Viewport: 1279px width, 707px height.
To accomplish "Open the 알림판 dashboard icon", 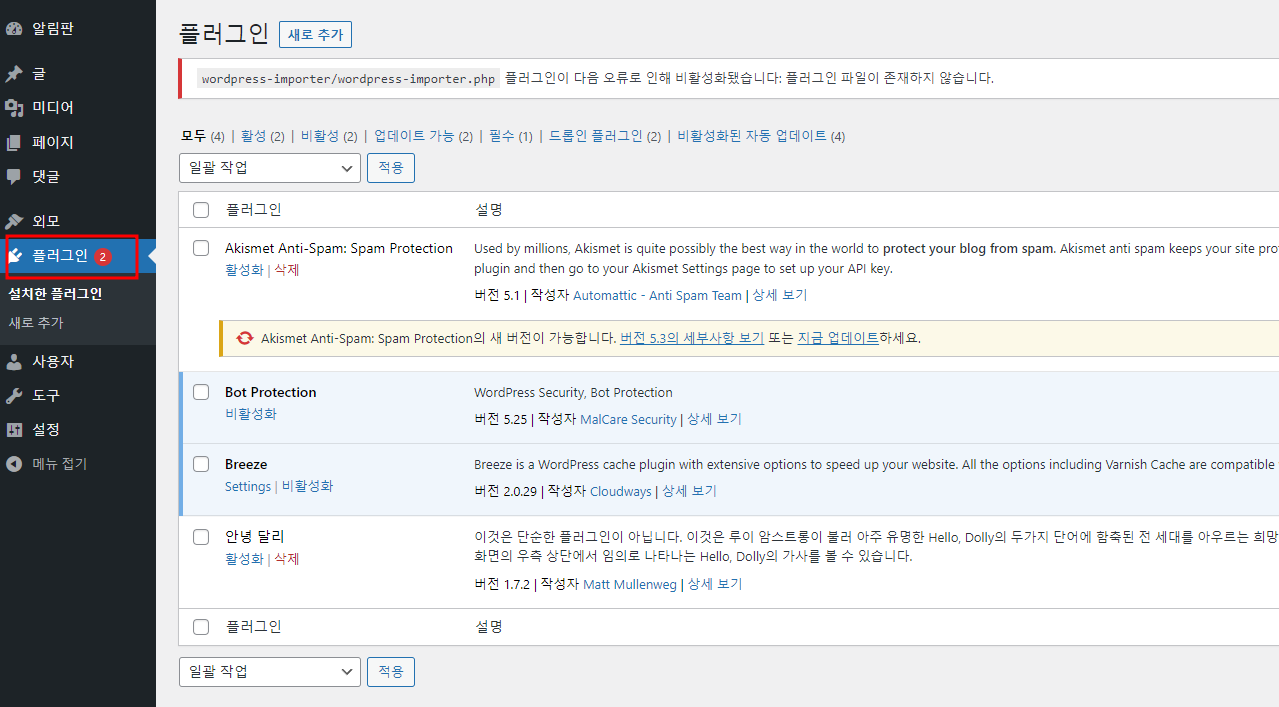I will coord(14,29).
